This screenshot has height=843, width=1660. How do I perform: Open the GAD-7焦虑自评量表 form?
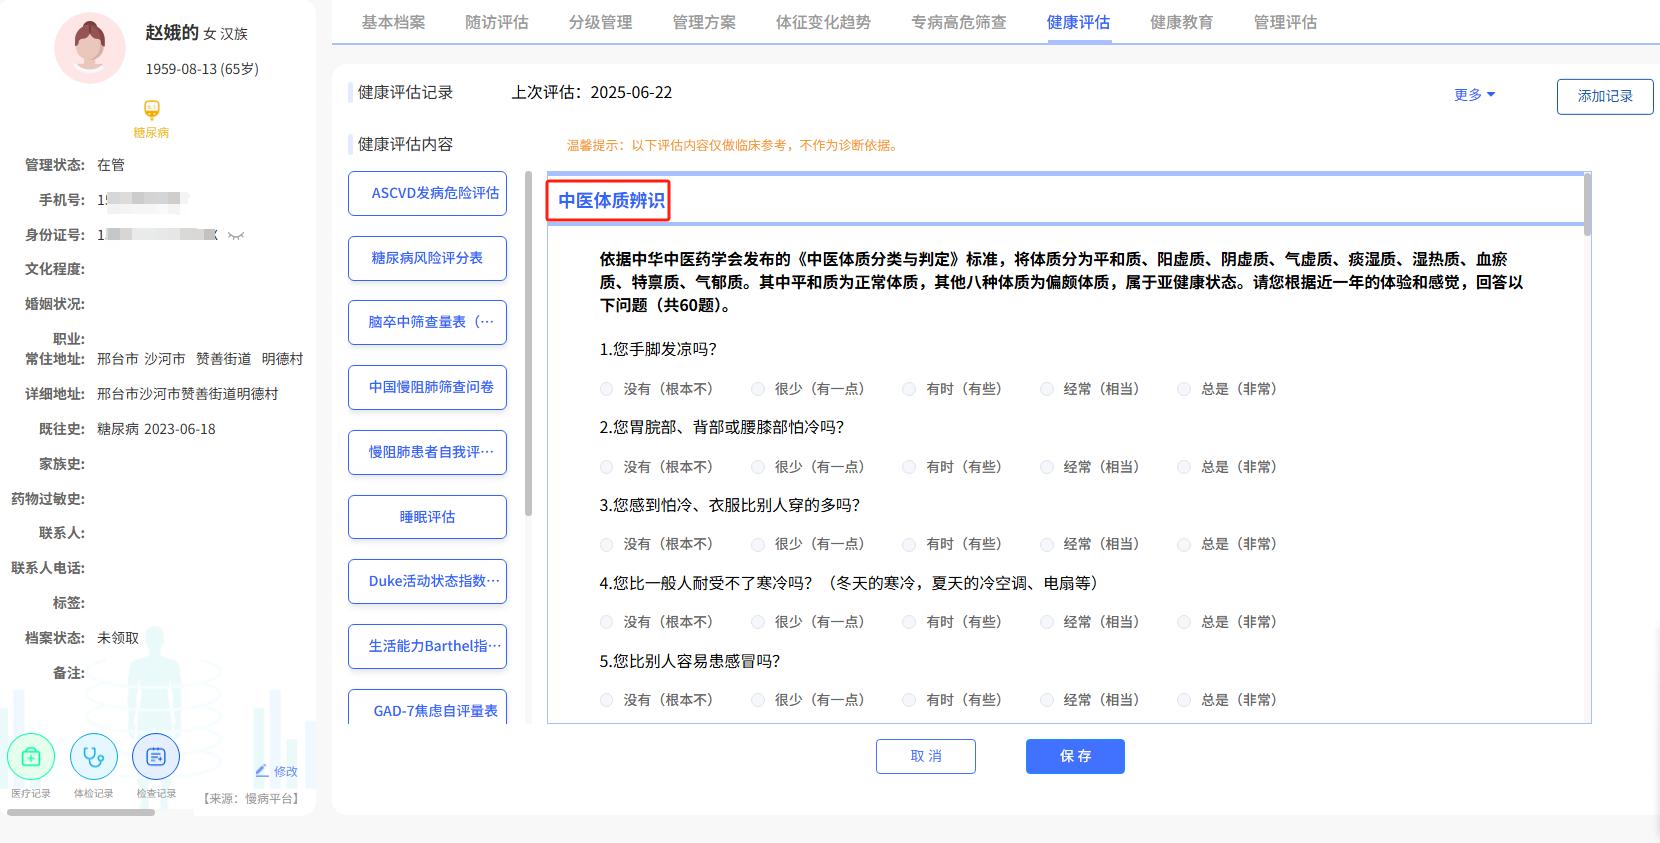pos(427,708)
